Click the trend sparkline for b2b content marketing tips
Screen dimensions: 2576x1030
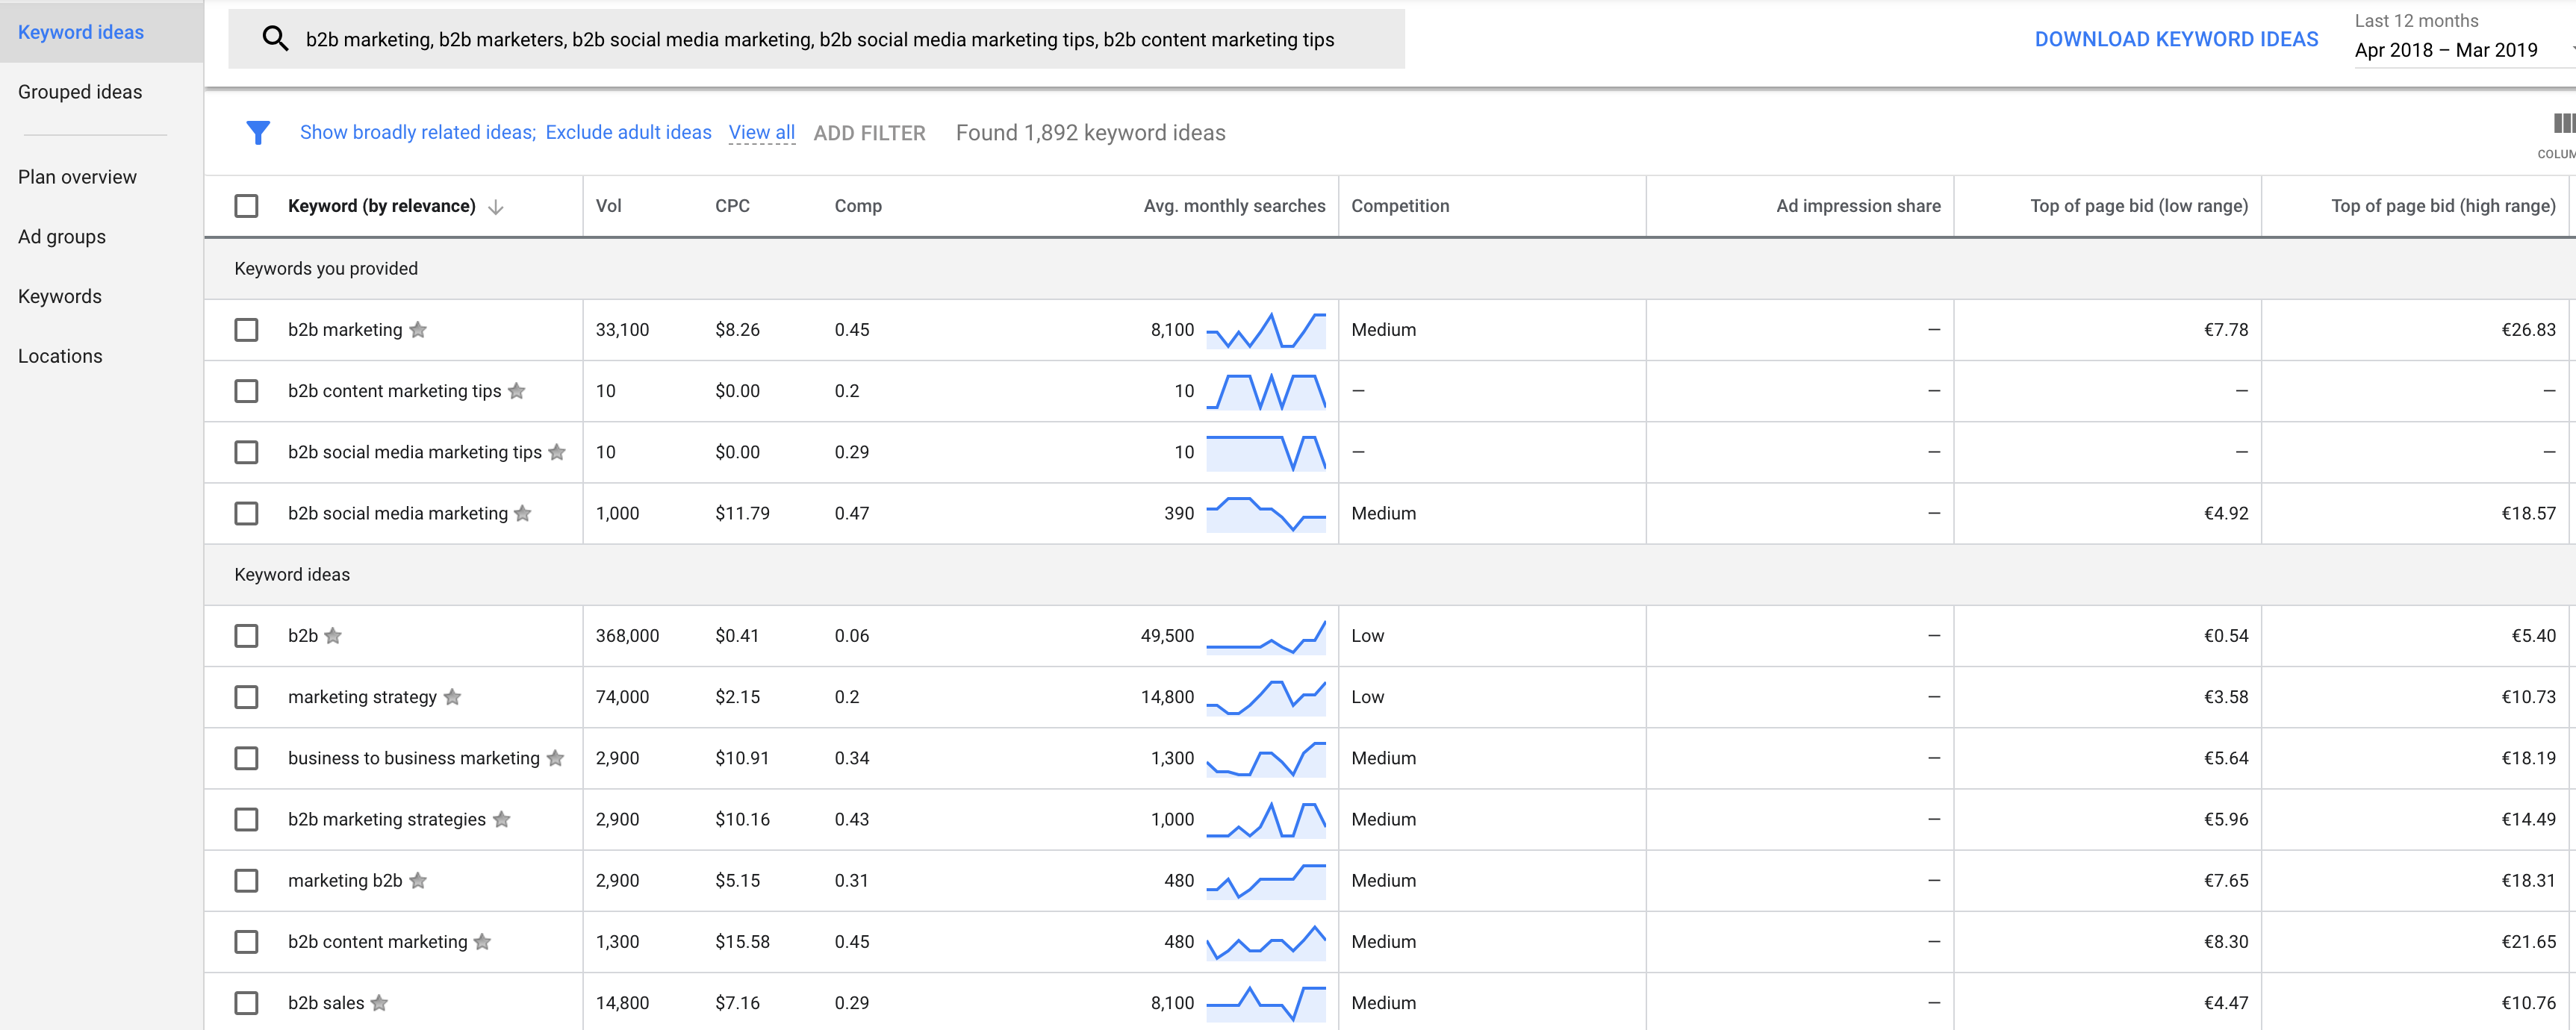1266,391
